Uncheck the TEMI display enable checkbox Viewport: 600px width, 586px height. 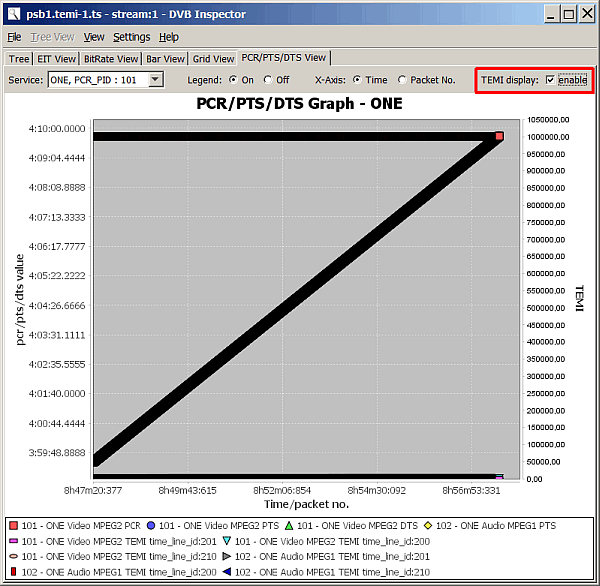[549, 80]
